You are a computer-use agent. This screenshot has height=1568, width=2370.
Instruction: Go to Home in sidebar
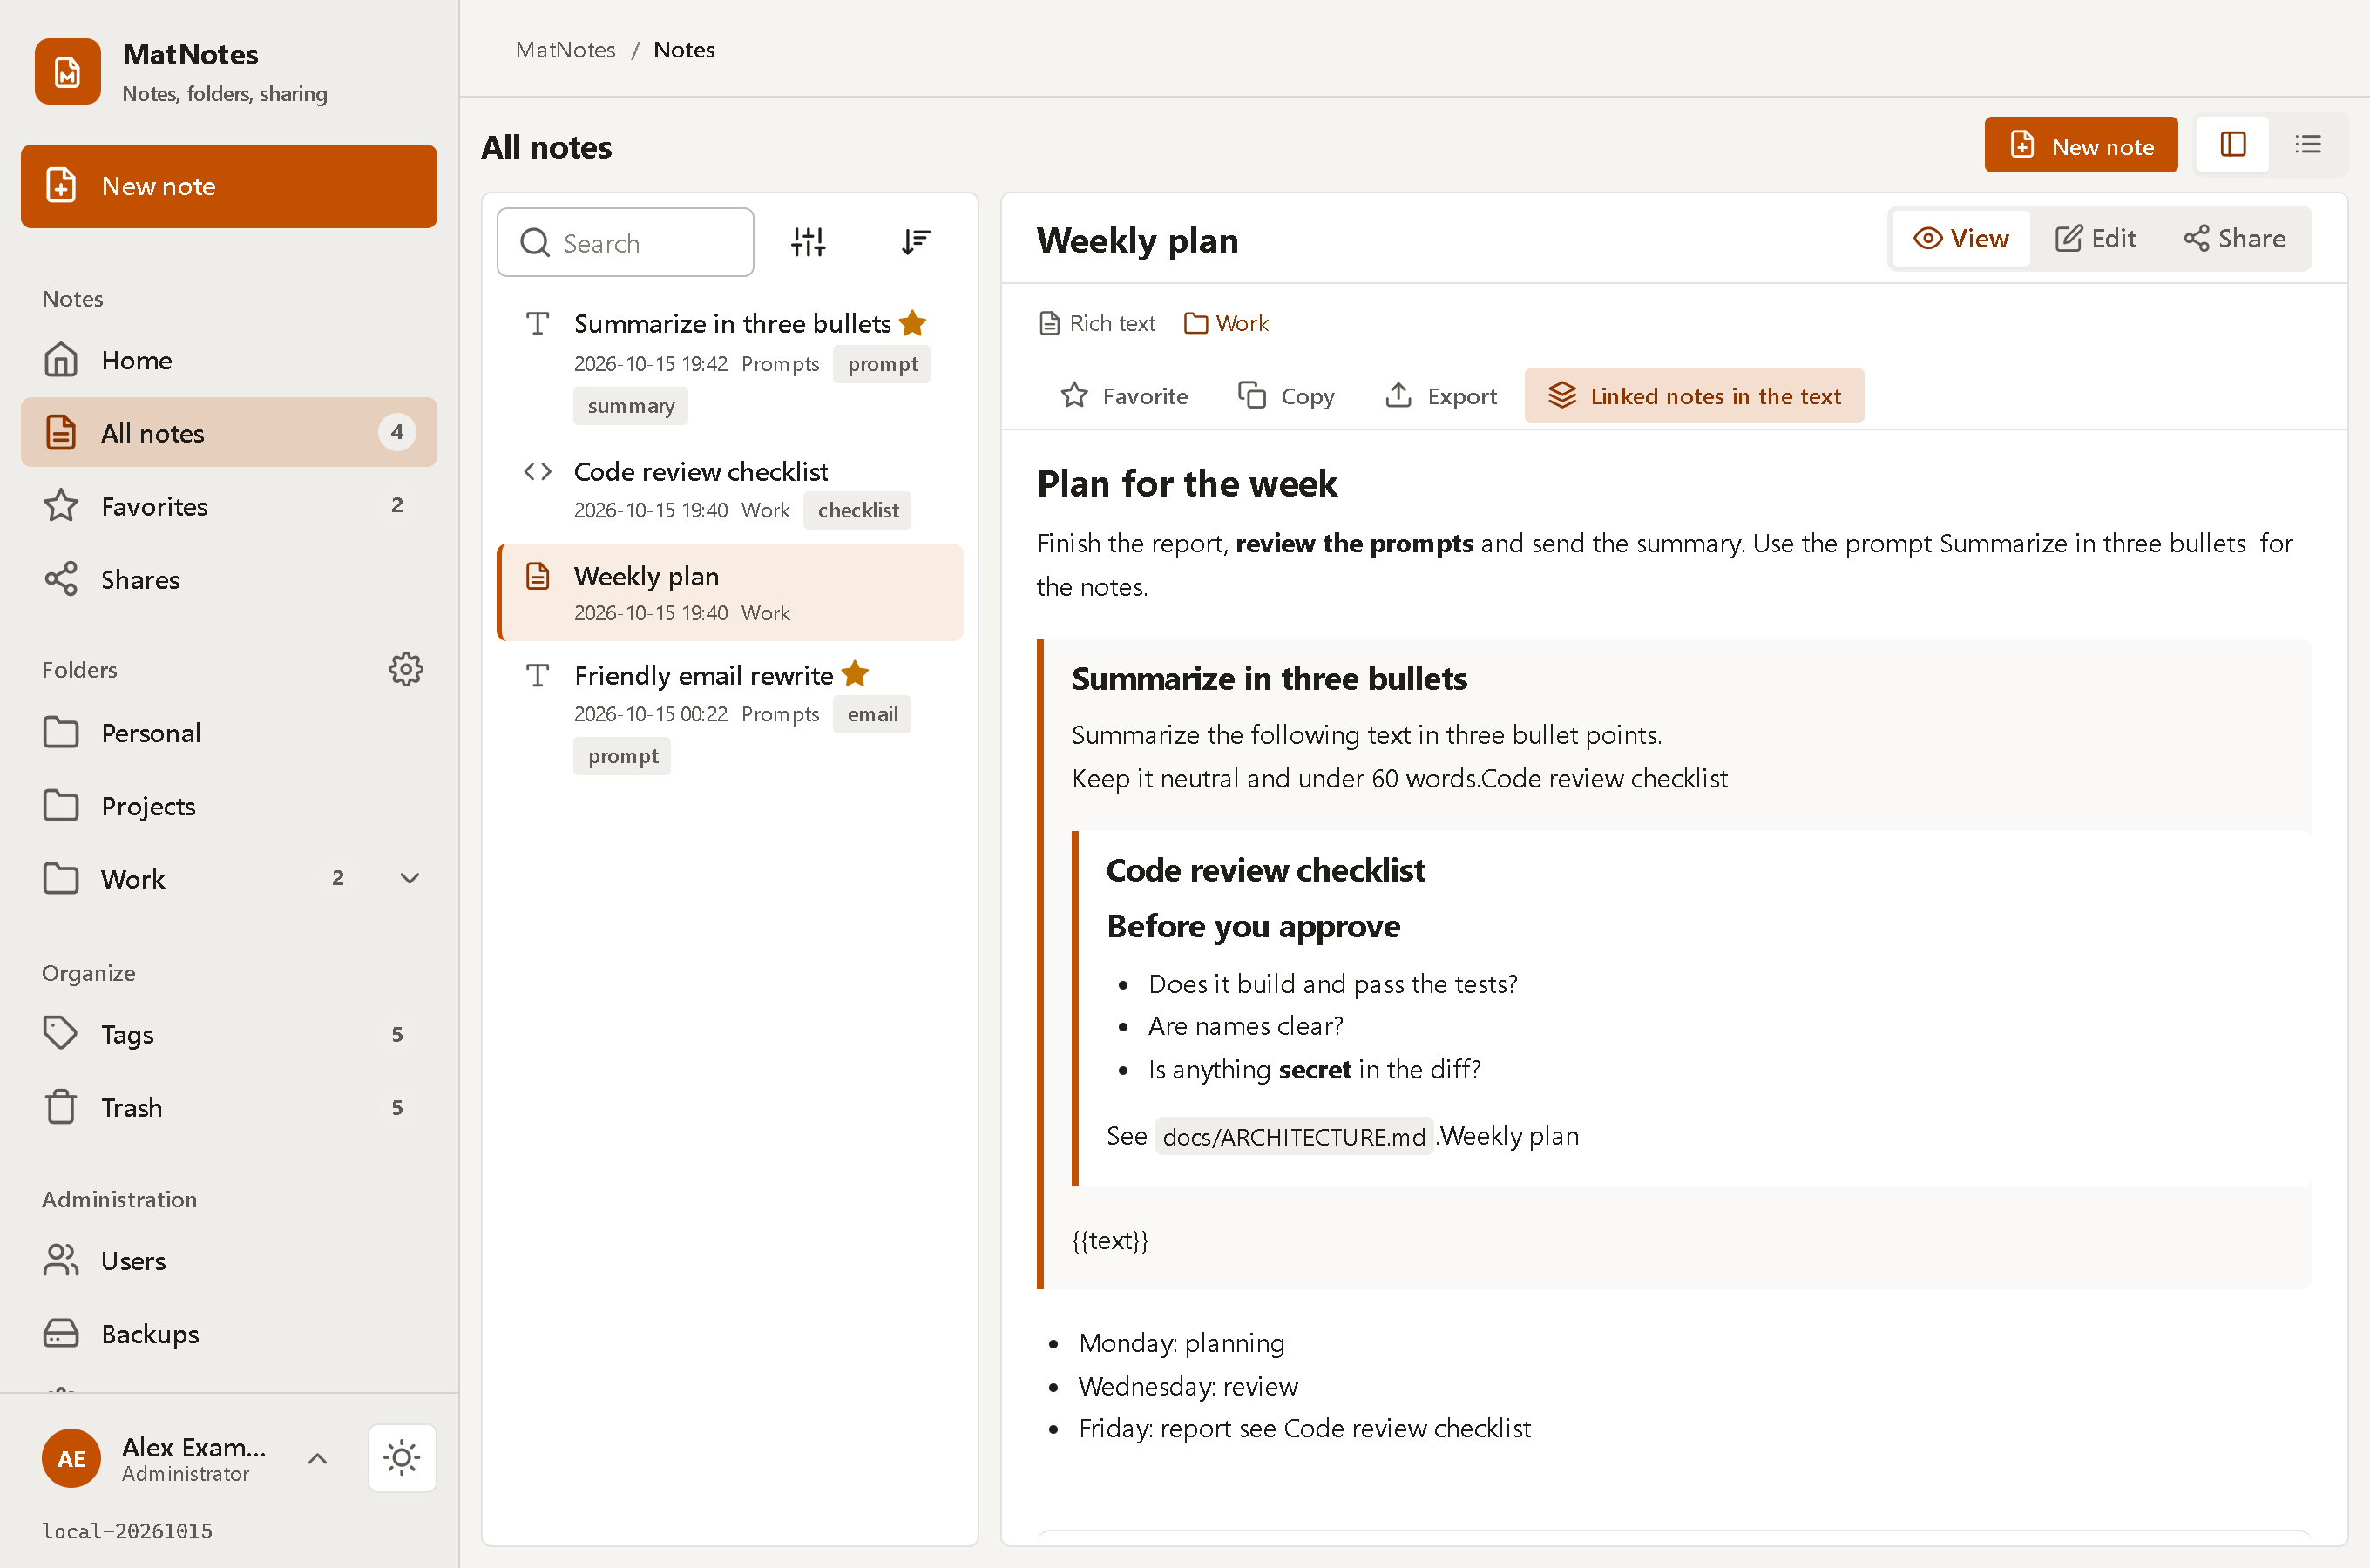[229, 360]
